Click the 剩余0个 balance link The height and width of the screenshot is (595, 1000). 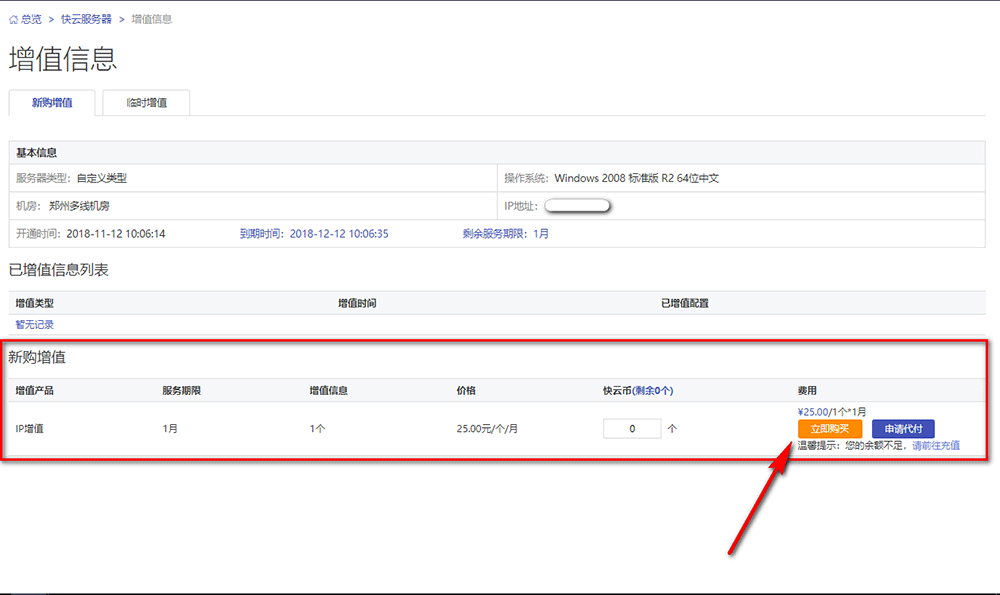click(x=652, y=391)
